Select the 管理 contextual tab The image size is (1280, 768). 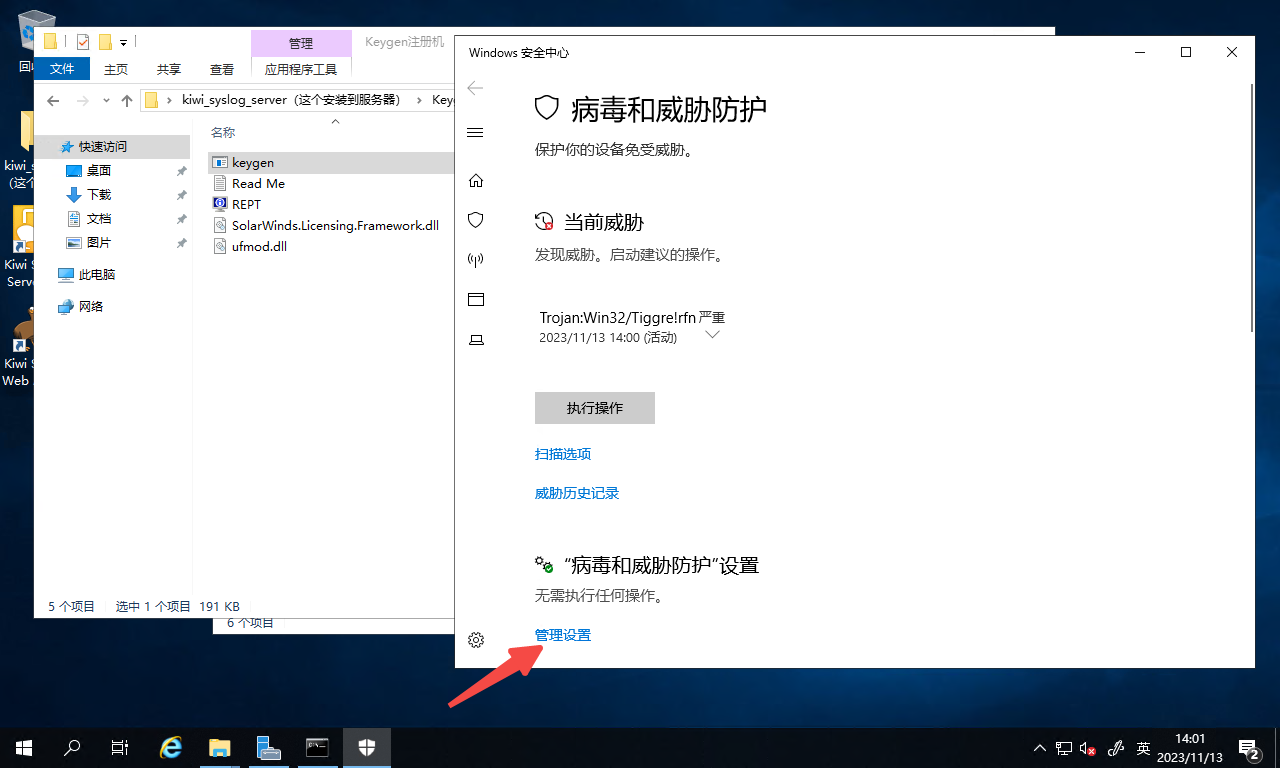(x=301, y=43)
